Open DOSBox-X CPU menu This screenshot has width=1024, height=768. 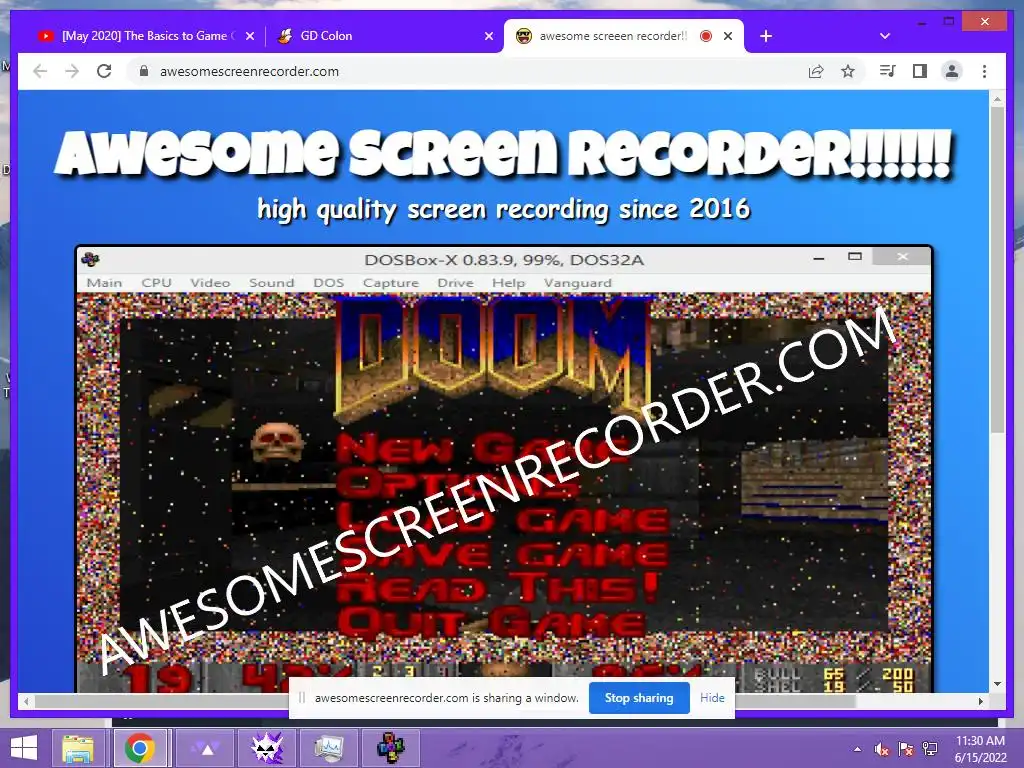157,283
